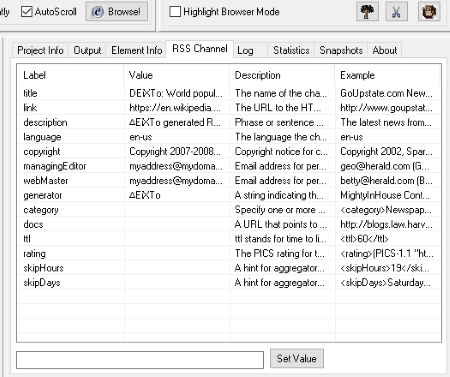
Task: Click the tree icon button
Action: click(x=367, y=12)
